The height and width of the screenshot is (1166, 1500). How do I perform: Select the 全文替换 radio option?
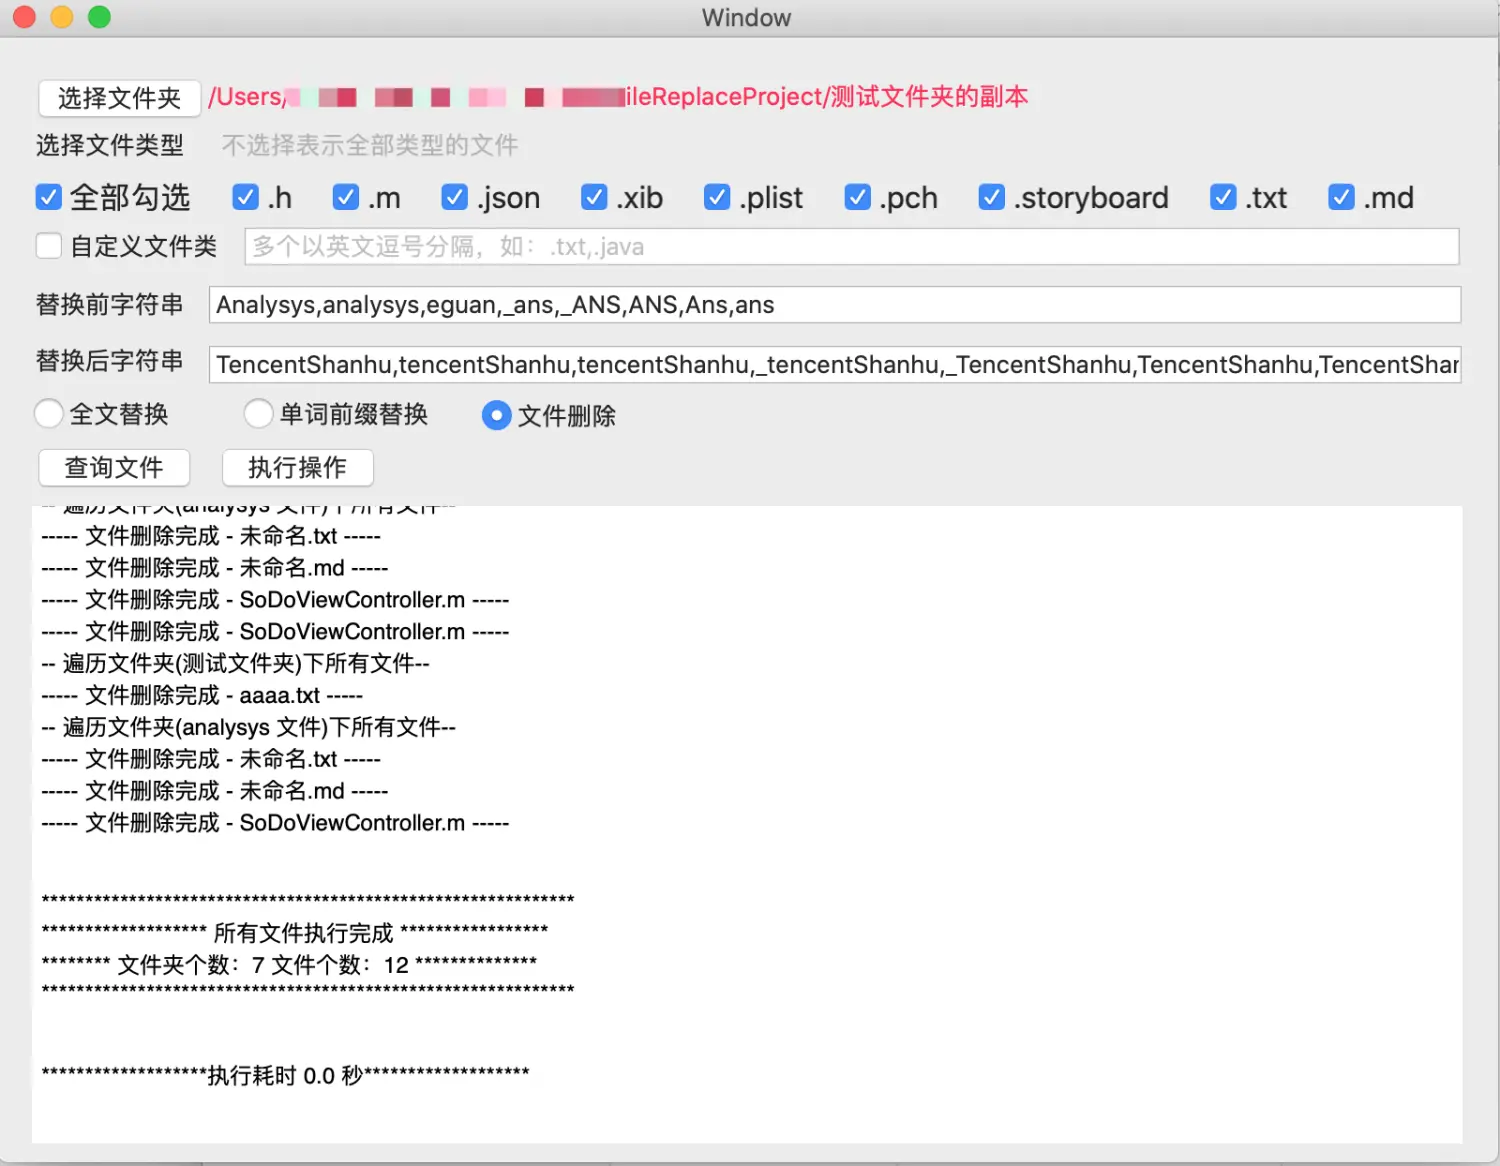pyautogui.click(x=49, y=414)
